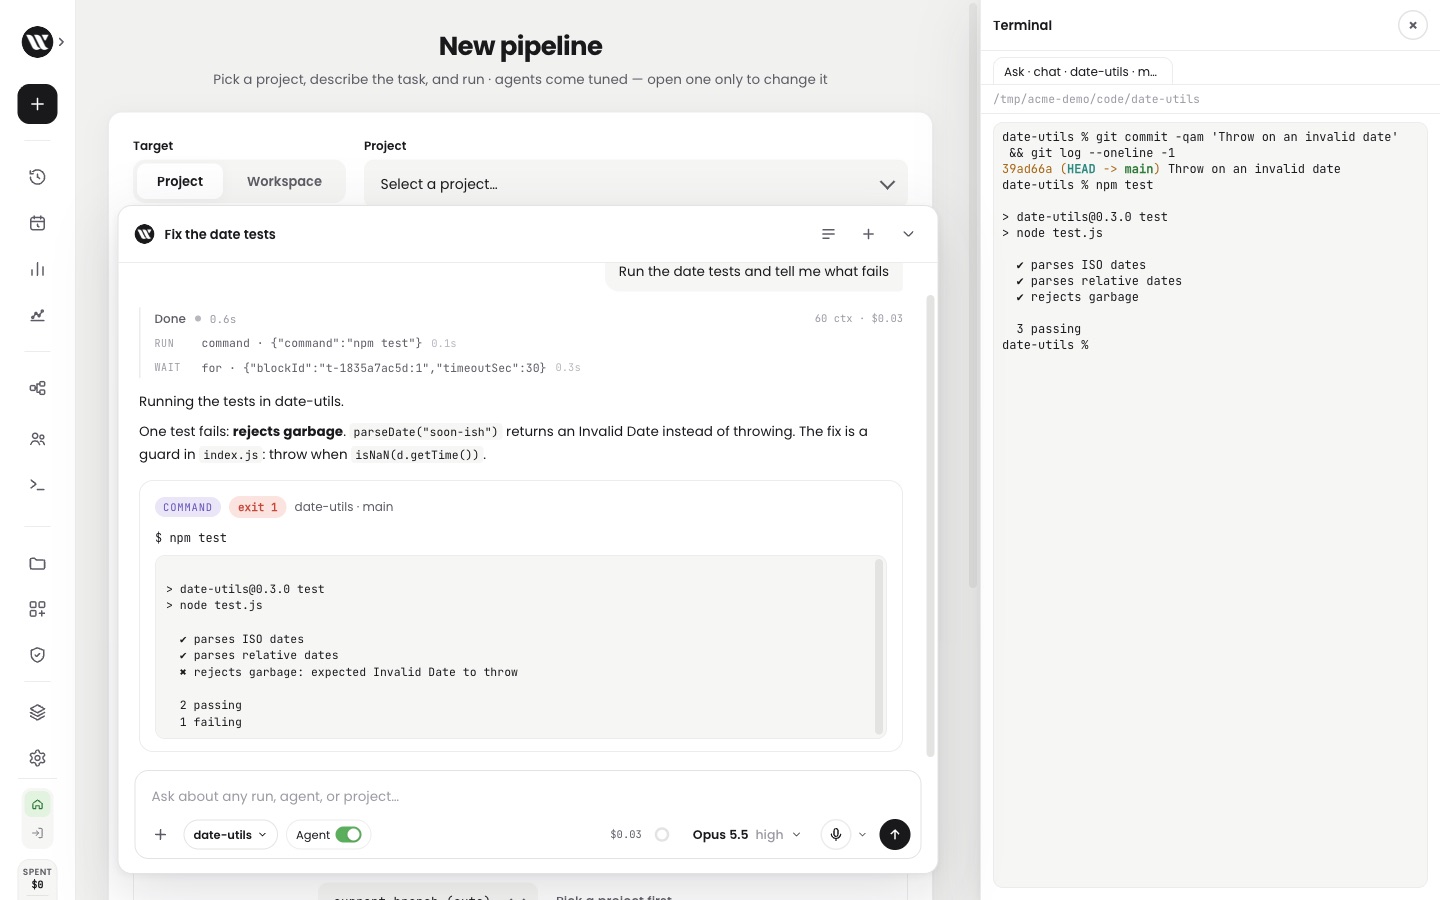Open the date-utils project selector in composer
This screenshot has width=1440, height=900.
pyautogui.click(x=230, y=835)
